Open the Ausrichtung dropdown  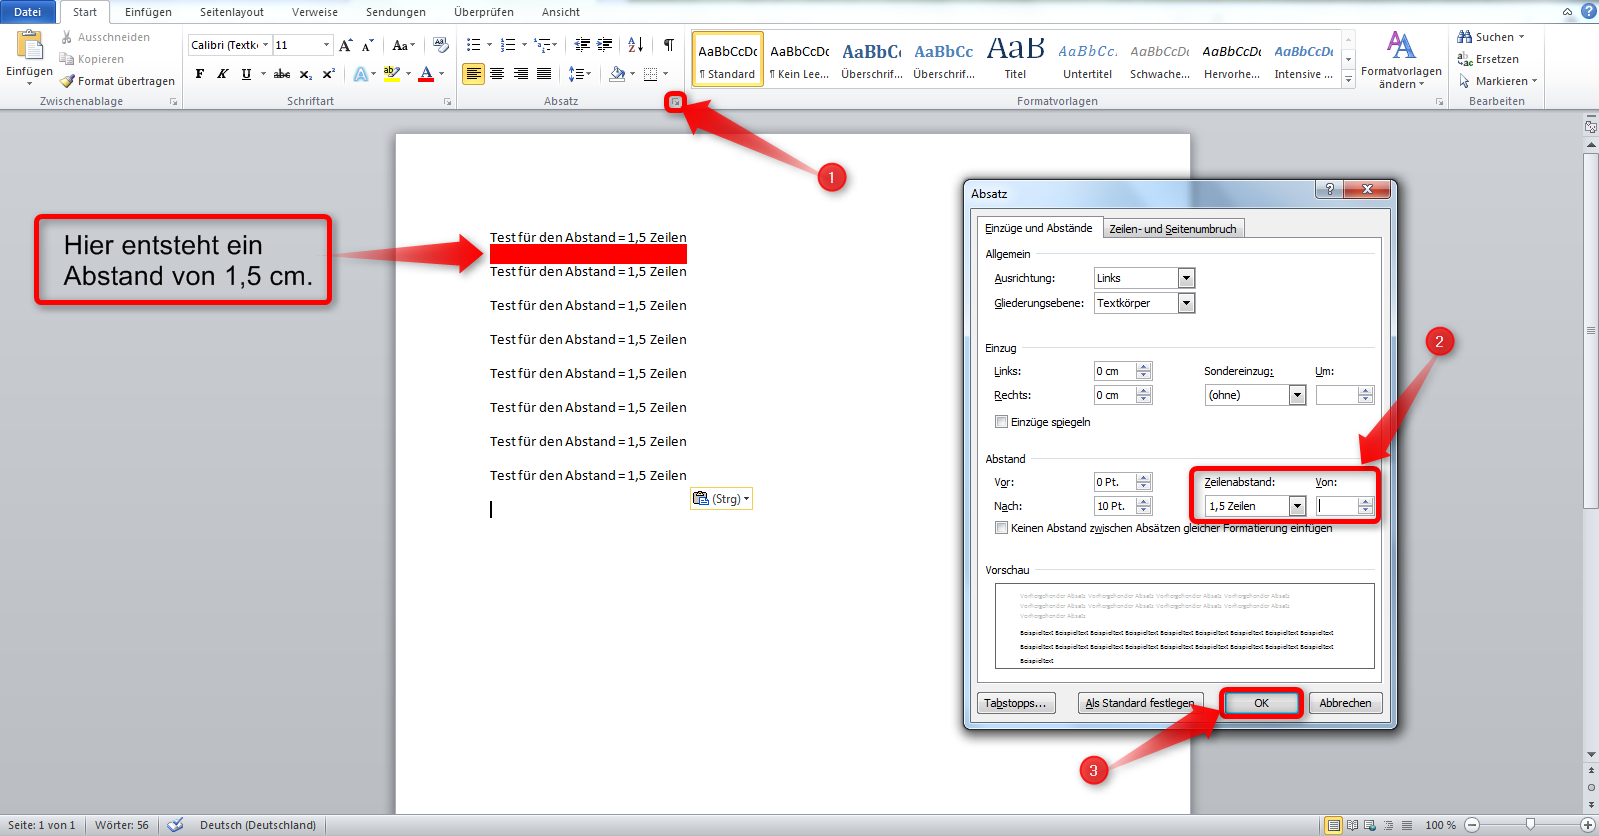1186,278
